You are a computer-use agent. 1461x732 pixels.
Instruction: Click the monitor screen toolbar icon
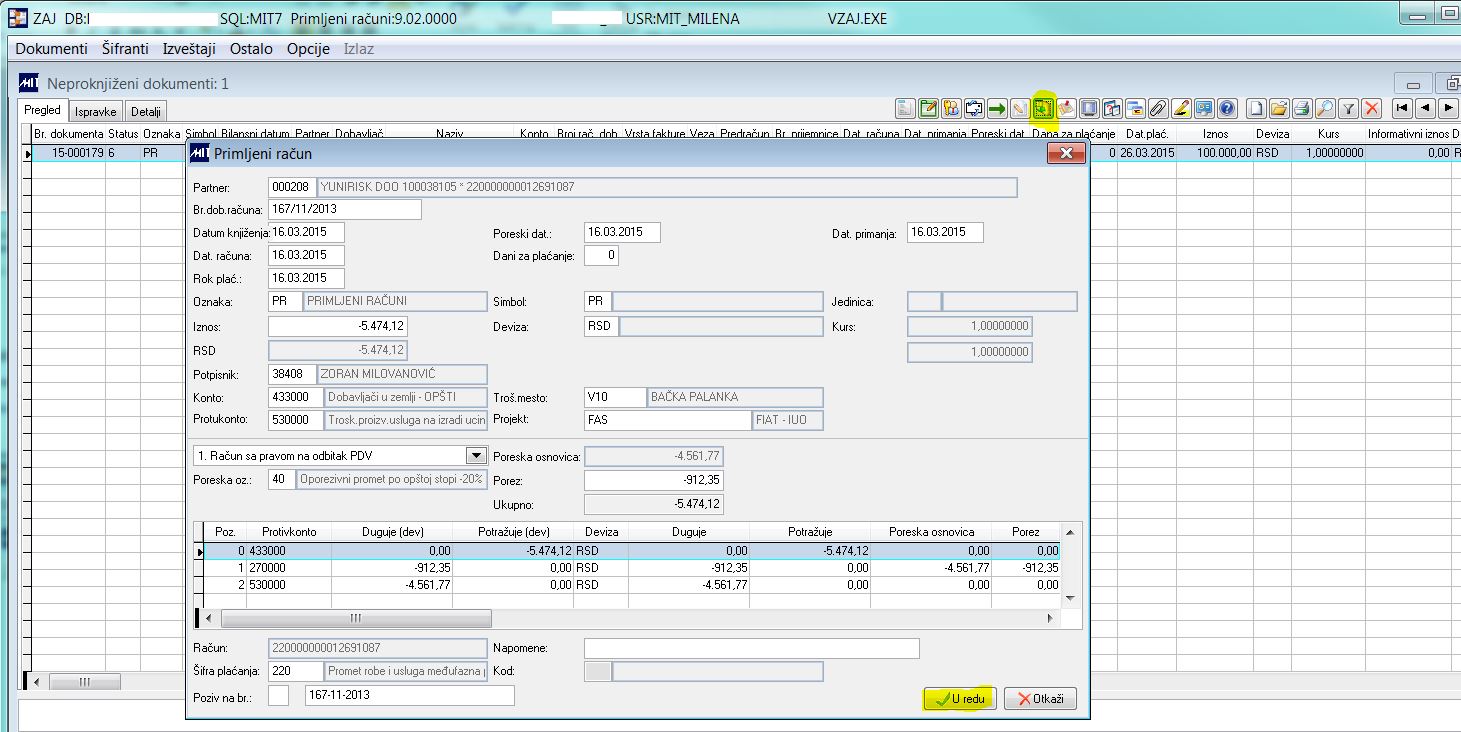(x=1090, y=108)
